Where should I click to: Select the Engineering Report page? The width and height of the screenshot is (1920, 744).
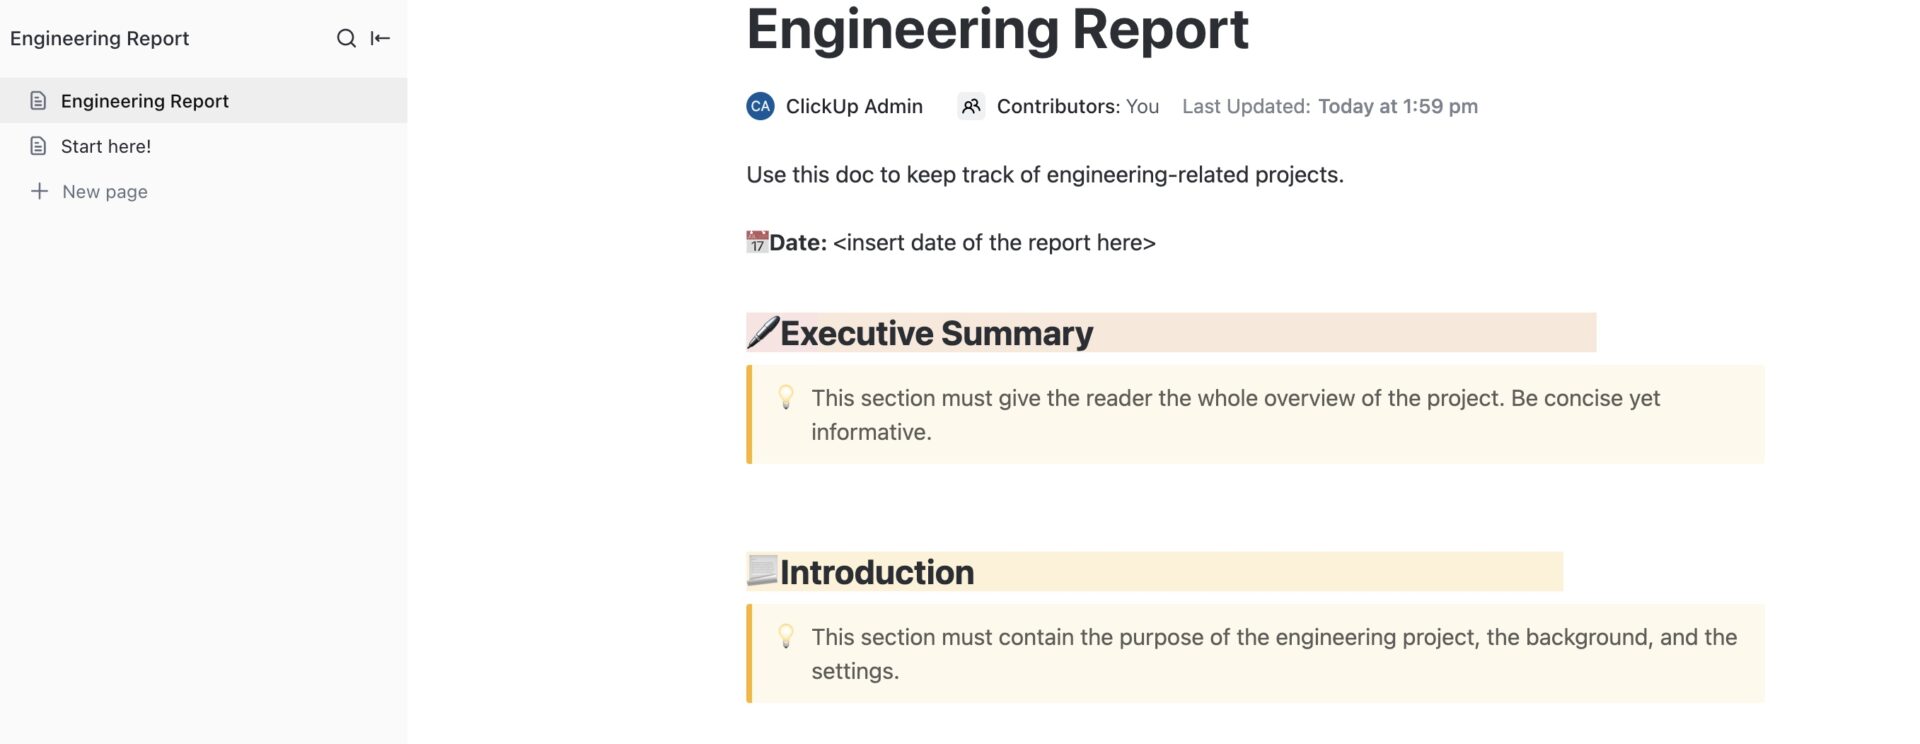pos(144,100)
